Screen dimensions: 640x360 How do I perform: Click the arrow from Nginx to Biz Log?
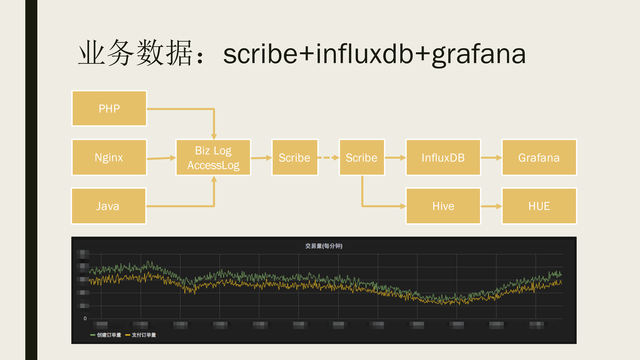click(161, 158)
